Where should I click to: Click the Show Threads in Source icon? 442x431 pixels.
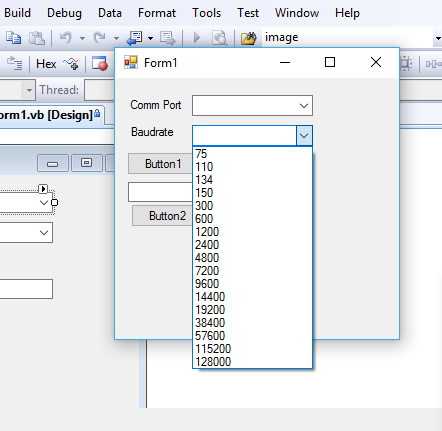pyautogui.click(x=71, y=63)
